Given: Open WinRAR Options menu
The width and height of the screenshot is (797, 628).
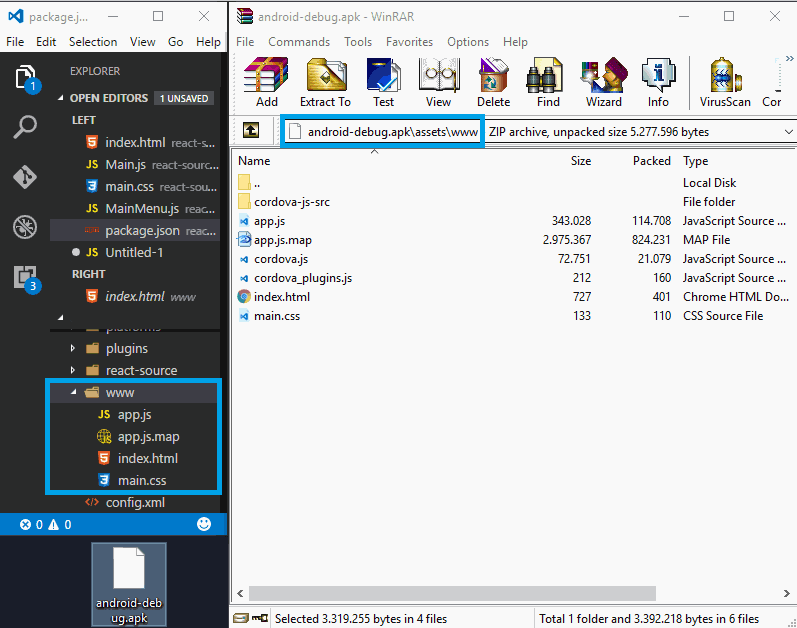Looking at the screenshot, I should click(x=468, y=42).
